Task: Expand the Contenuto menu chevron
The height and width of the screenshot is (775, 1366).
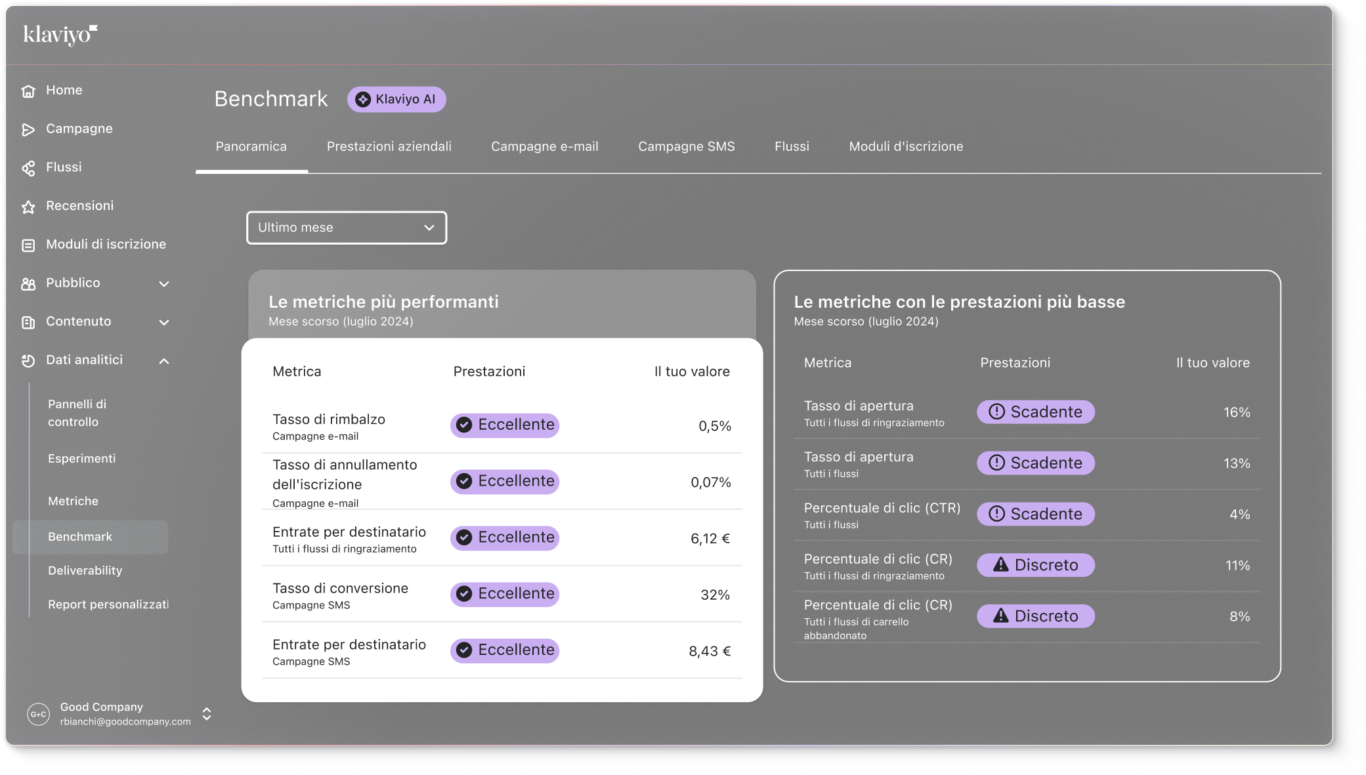Action: tap(164, 322)
